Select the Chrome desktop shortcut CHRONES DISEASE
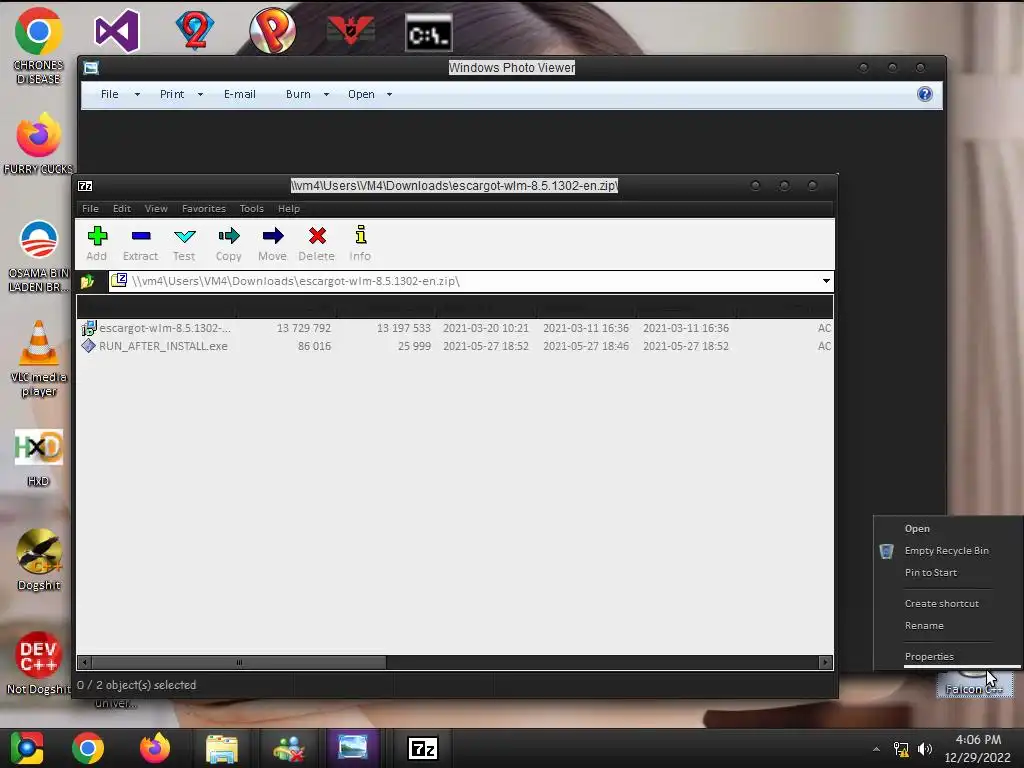This screenshot has height=768, width=1024. point(39,46)
